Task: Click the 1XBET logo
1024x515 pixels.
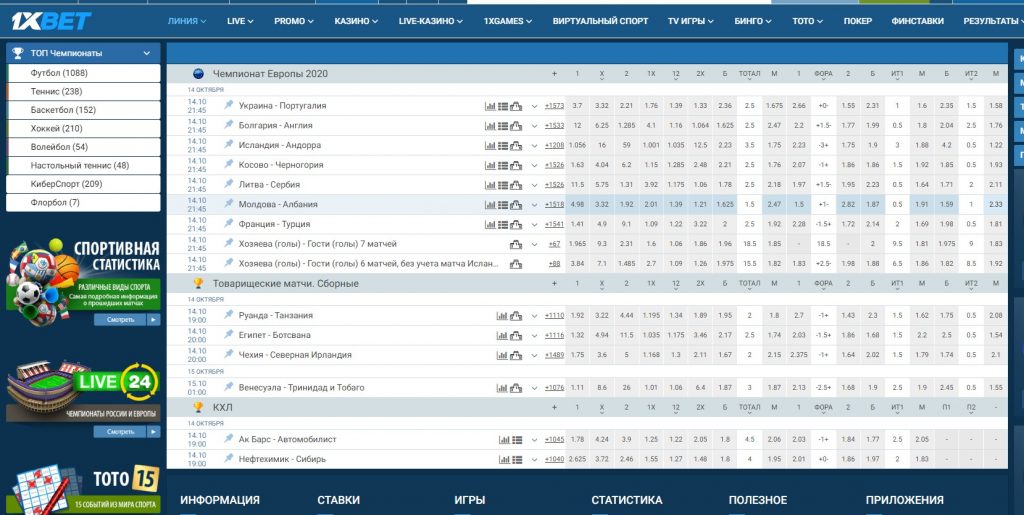Action: (x=52, y=22)
